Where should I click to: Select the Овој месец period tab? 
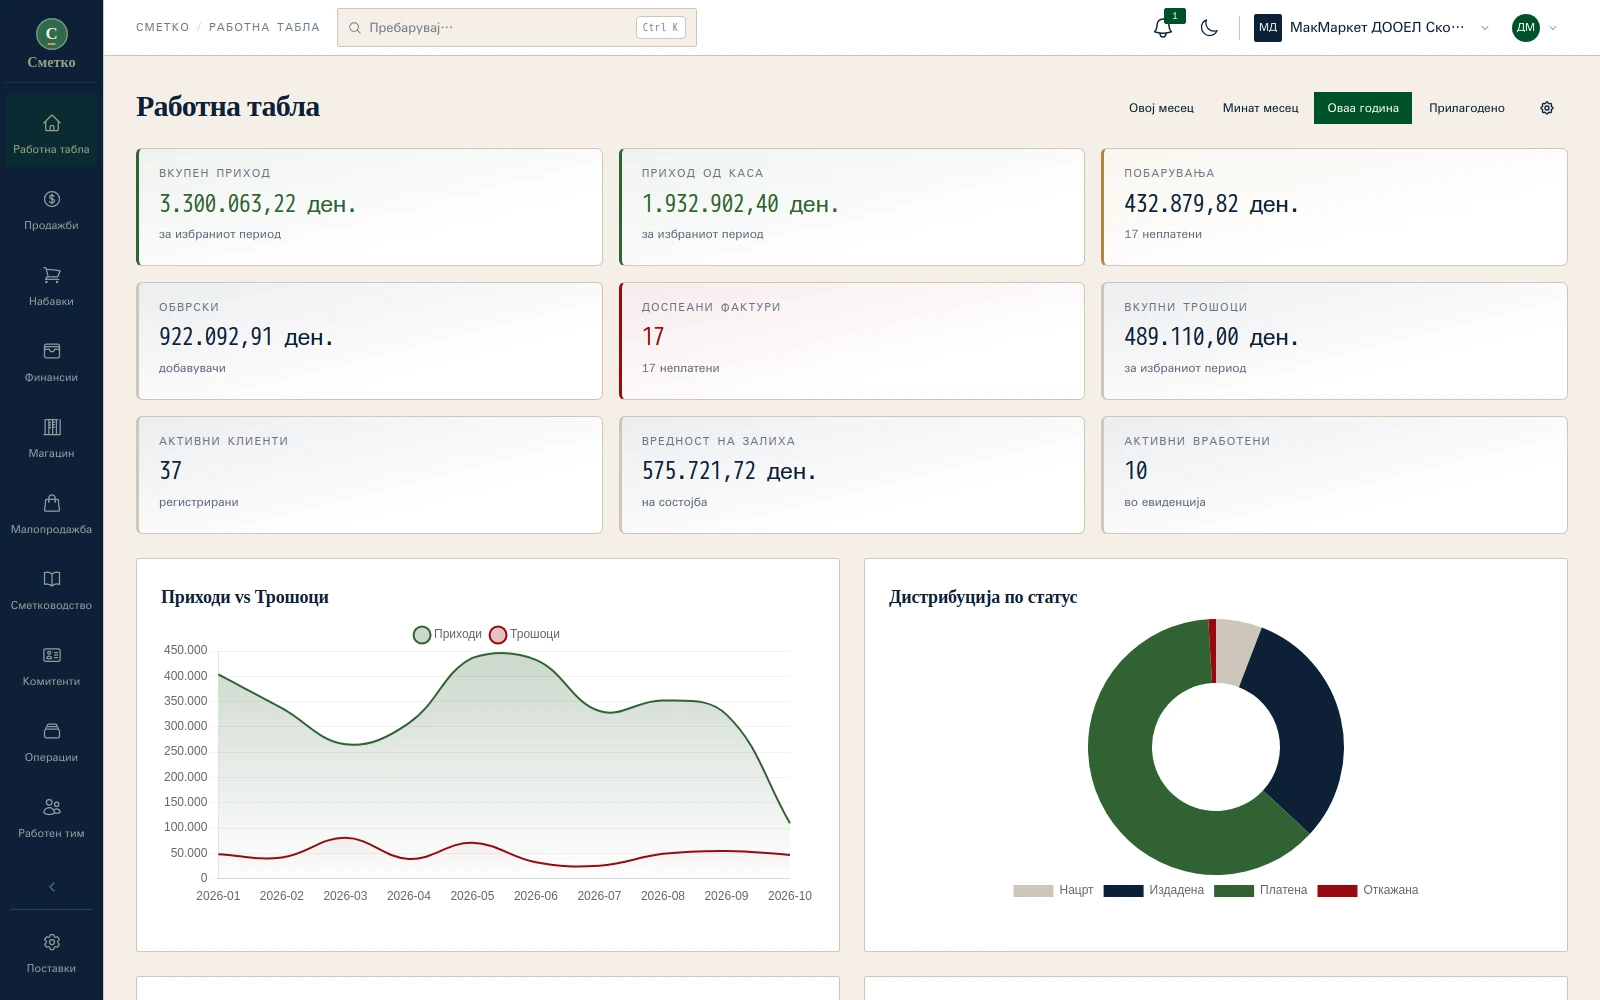coord(1161,108)
